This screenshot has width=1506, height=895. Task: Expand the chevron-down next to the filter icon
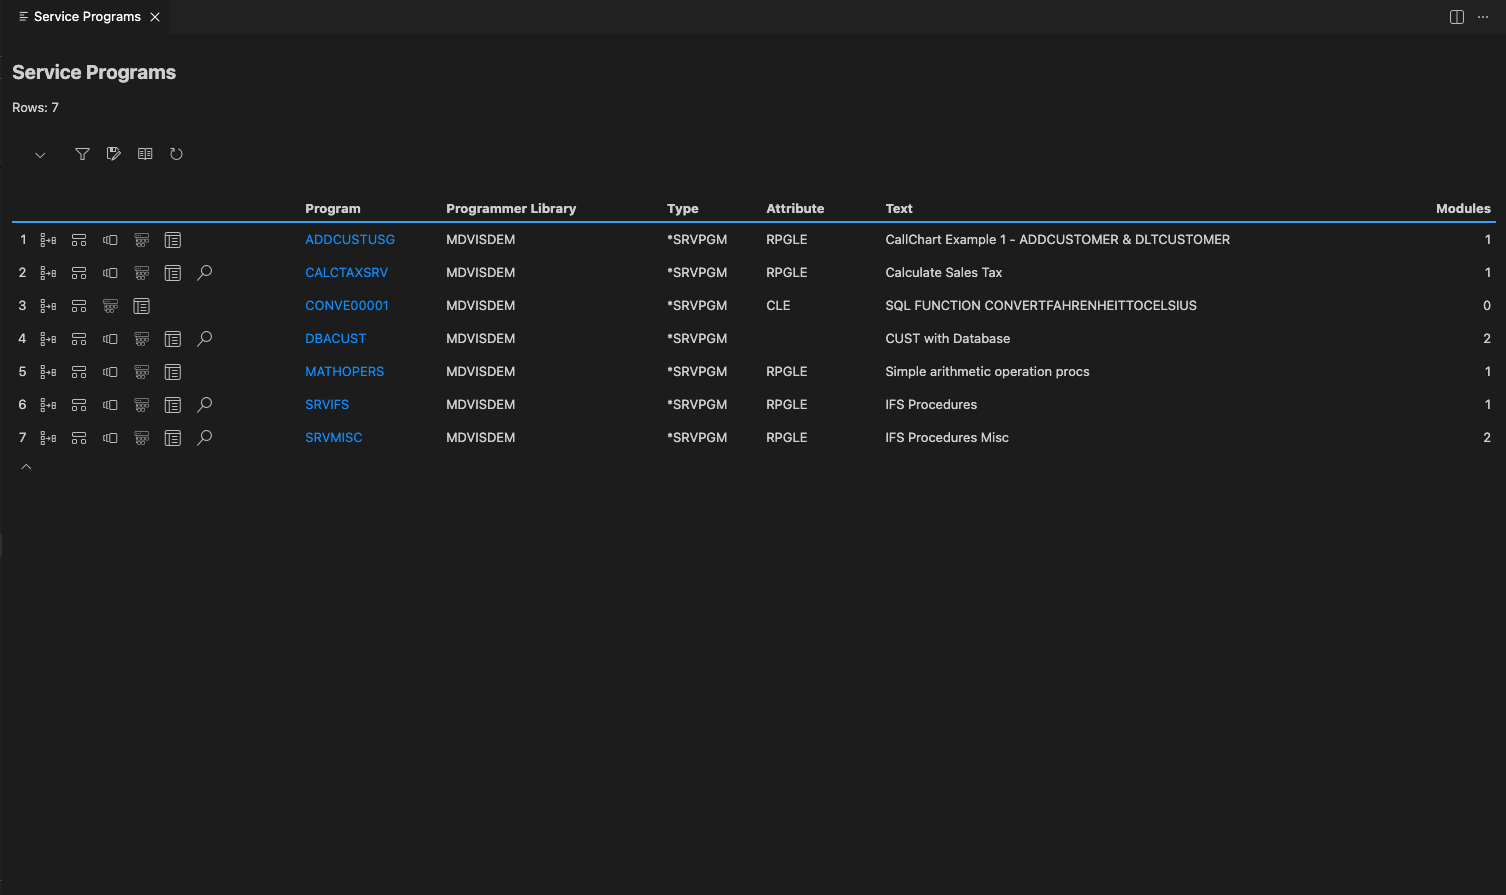click(x=40, y=155)
